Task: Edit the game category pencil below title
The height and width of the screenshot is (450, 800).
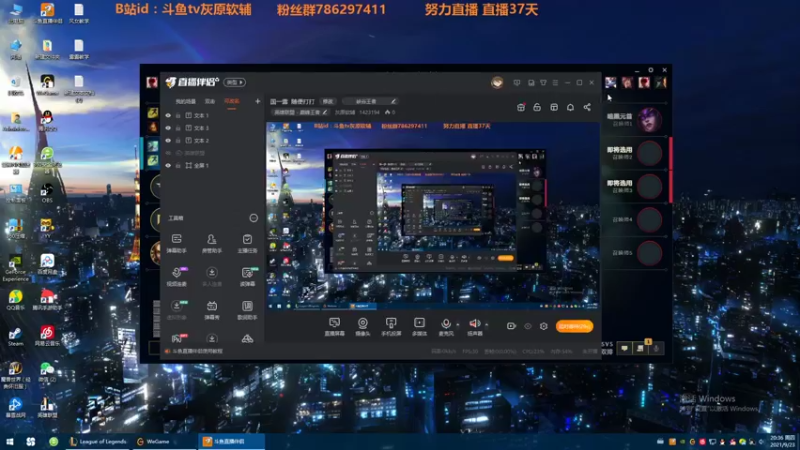Action: (326, 112)
